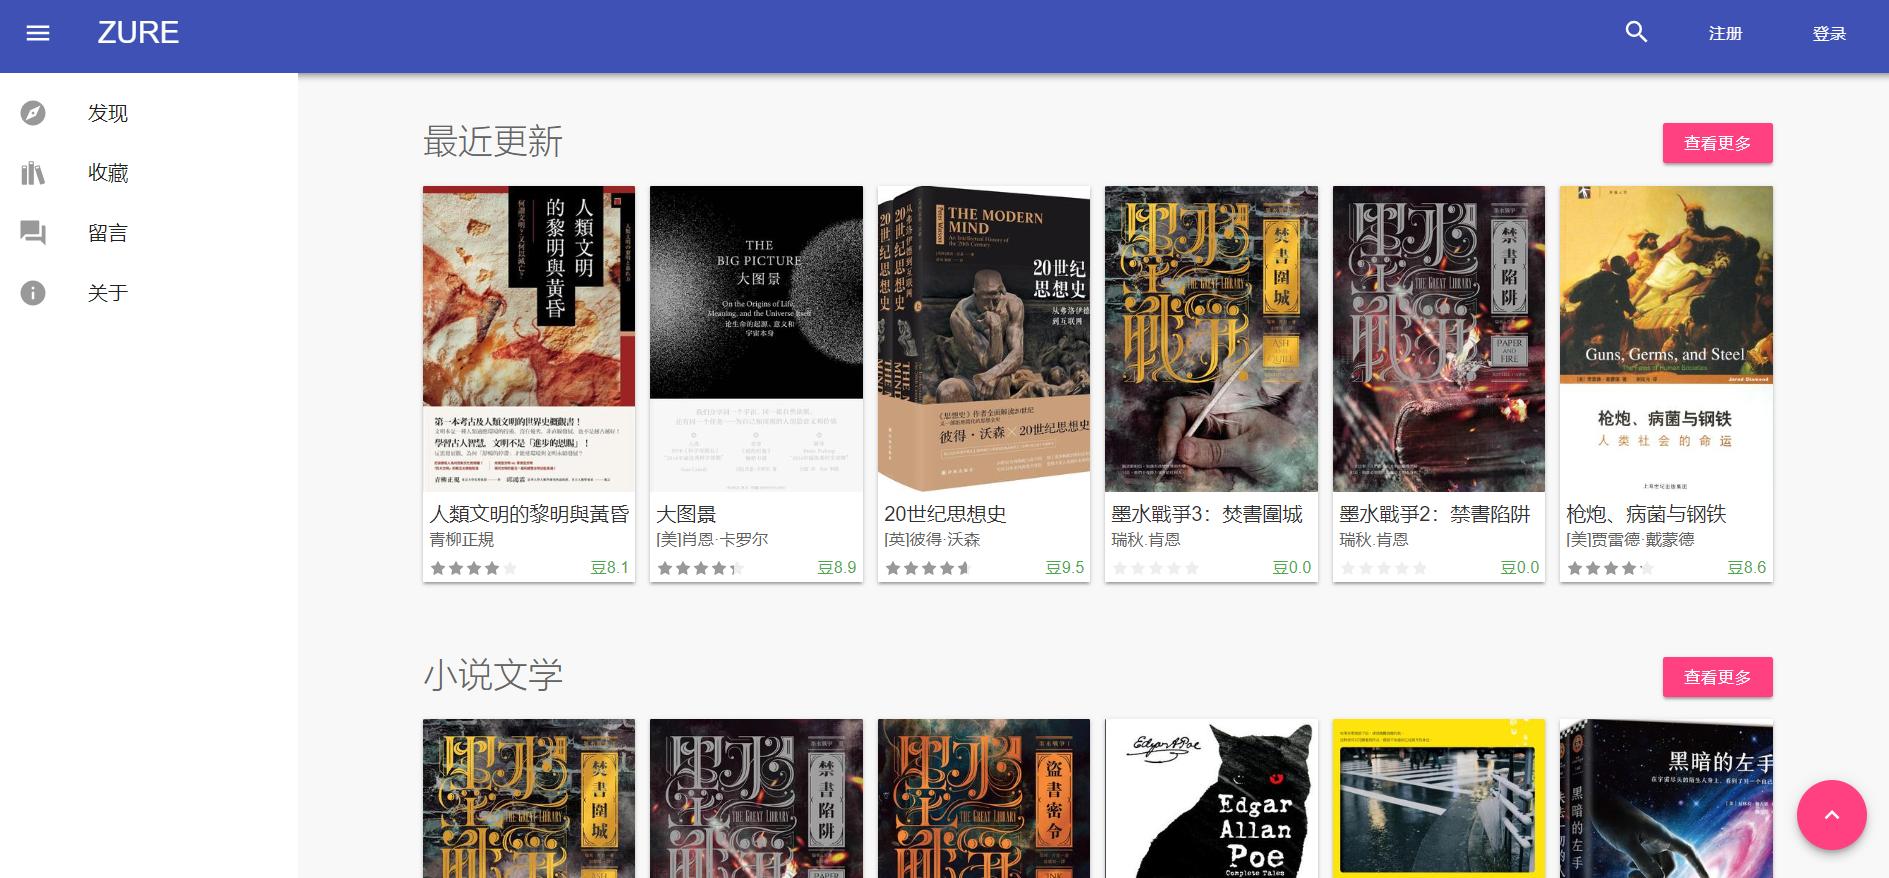The width and height of the screenshot is (1889, 878).
Task: Click the ZURE site title
Action: [138, 33]
